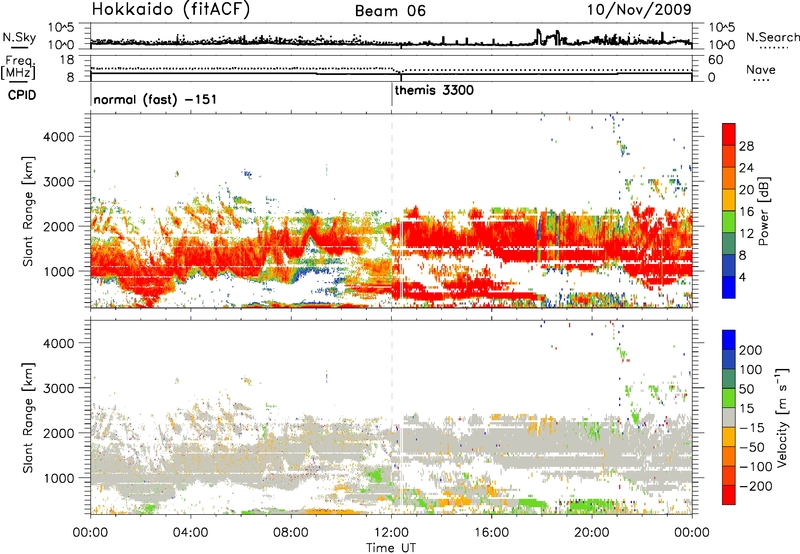Image resolution: width=800 pixels, height=554 pixels.
Task: Click Power bar blue segment below 4
Action: [x=729, y=287]
